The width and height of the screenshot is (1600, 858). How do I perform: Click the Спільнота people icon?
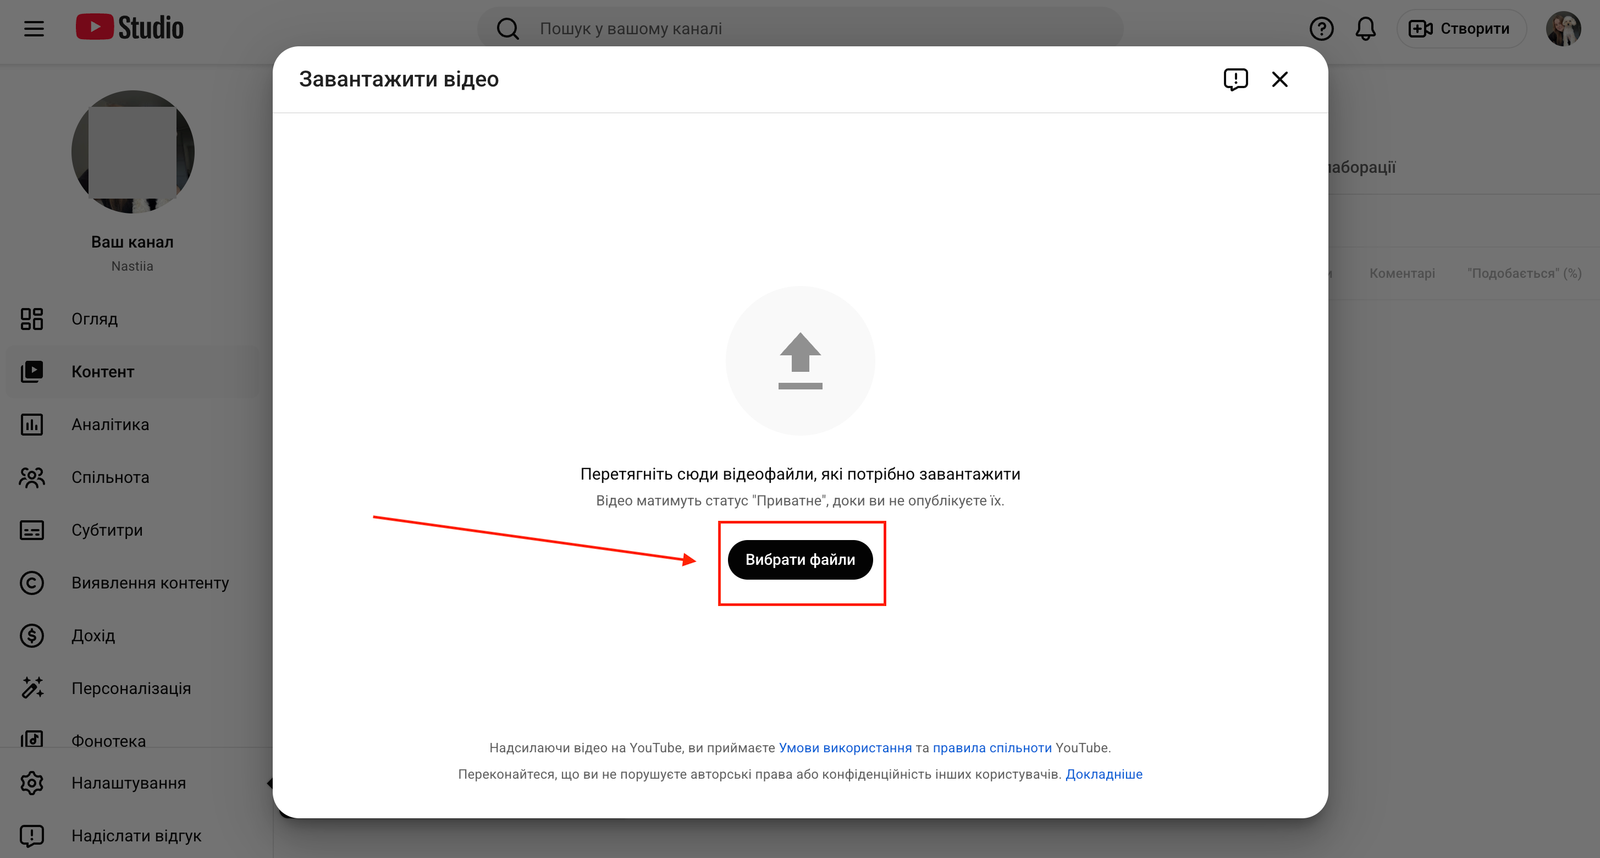click(32, 478)
